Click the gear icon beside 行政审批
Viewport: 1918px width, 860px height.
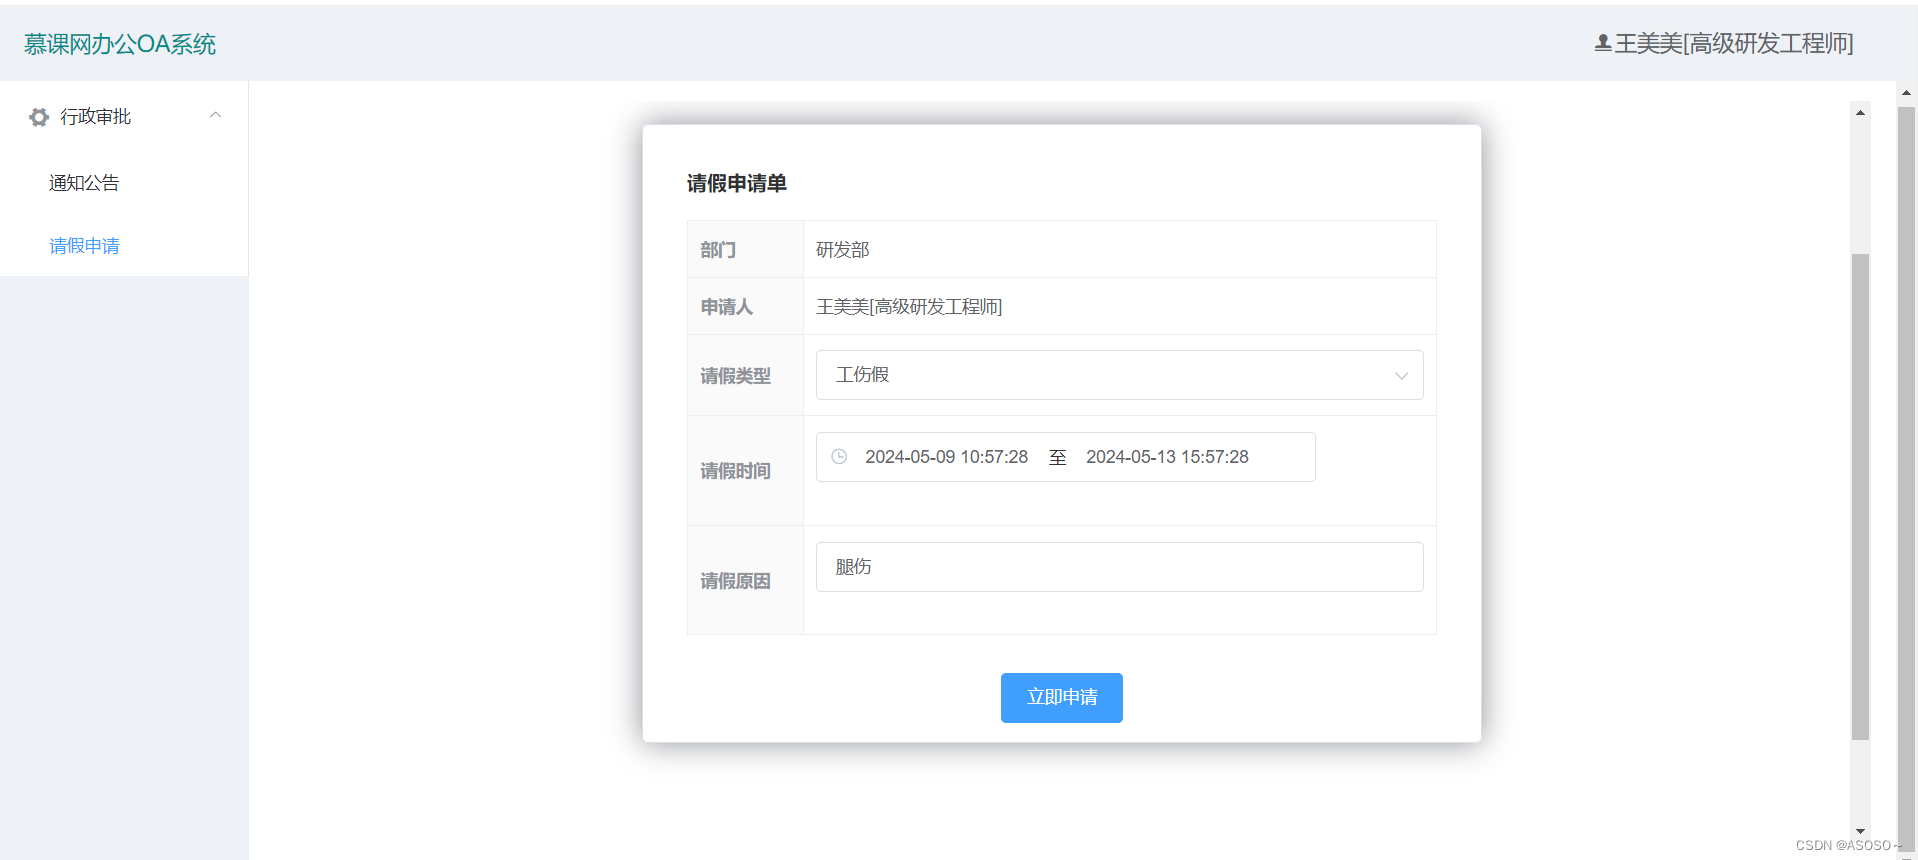point(39,117)
